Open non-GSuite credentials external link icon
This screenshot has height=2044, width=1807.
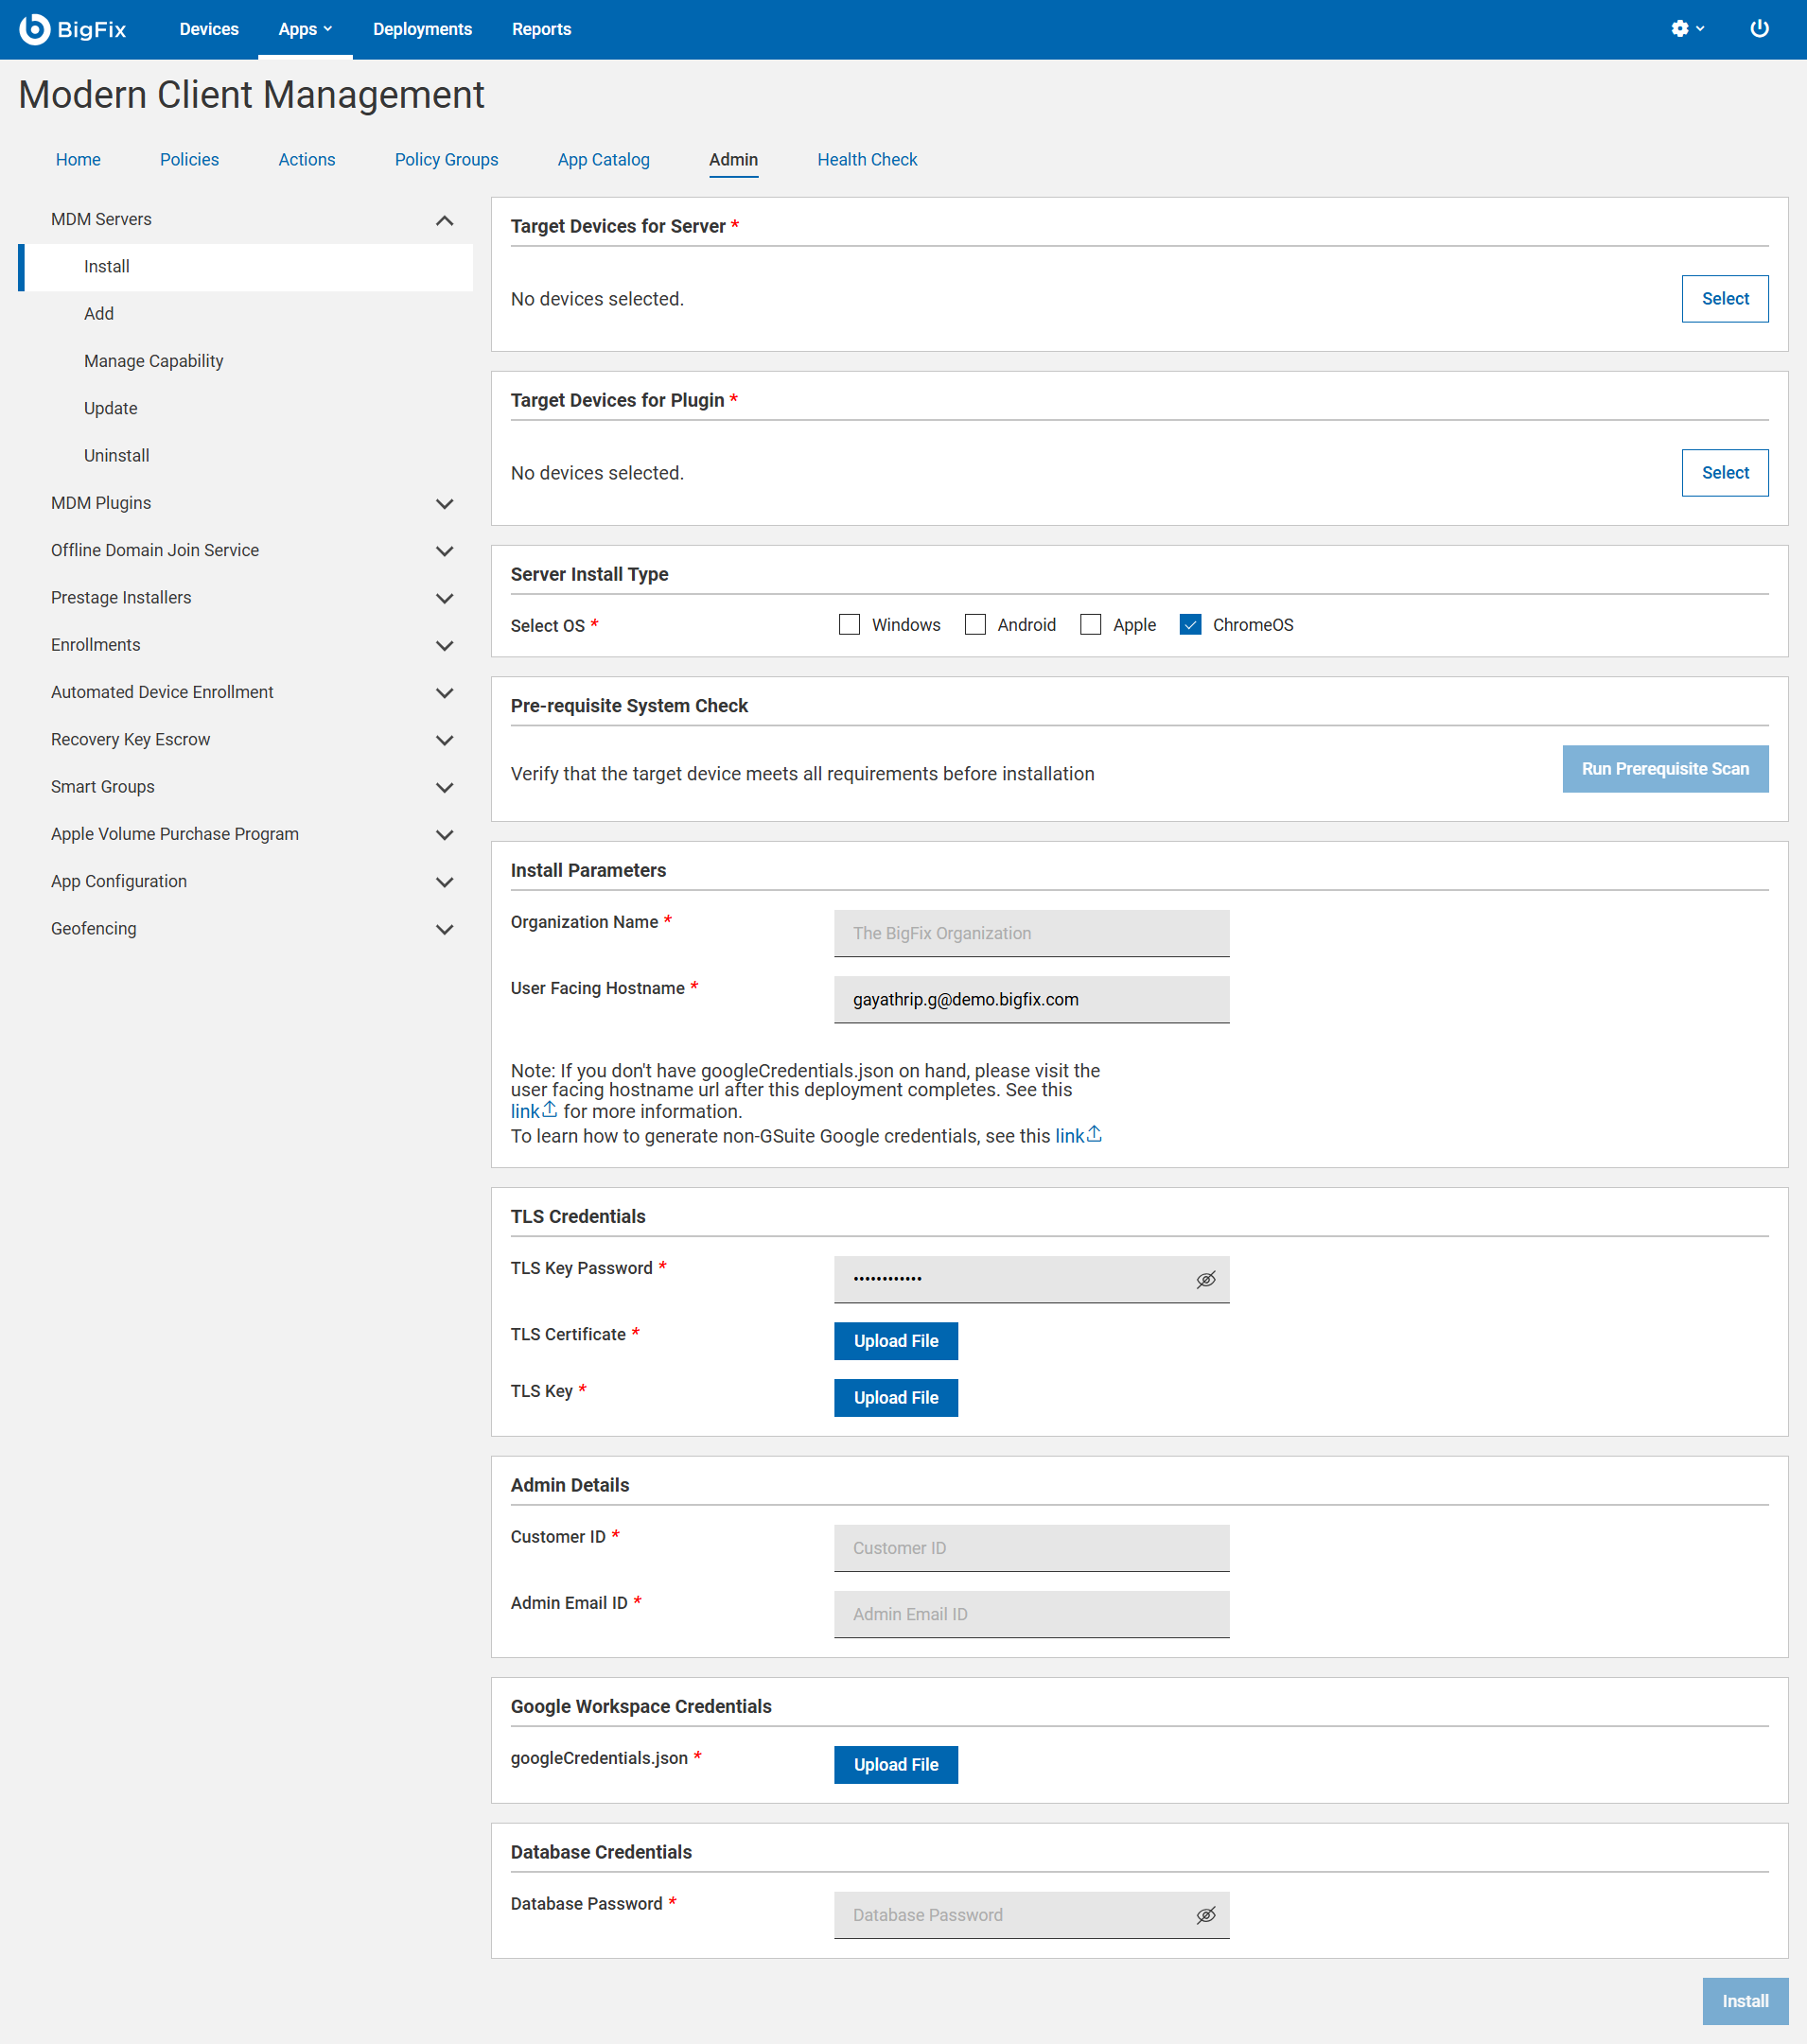click(1094, 1135)
